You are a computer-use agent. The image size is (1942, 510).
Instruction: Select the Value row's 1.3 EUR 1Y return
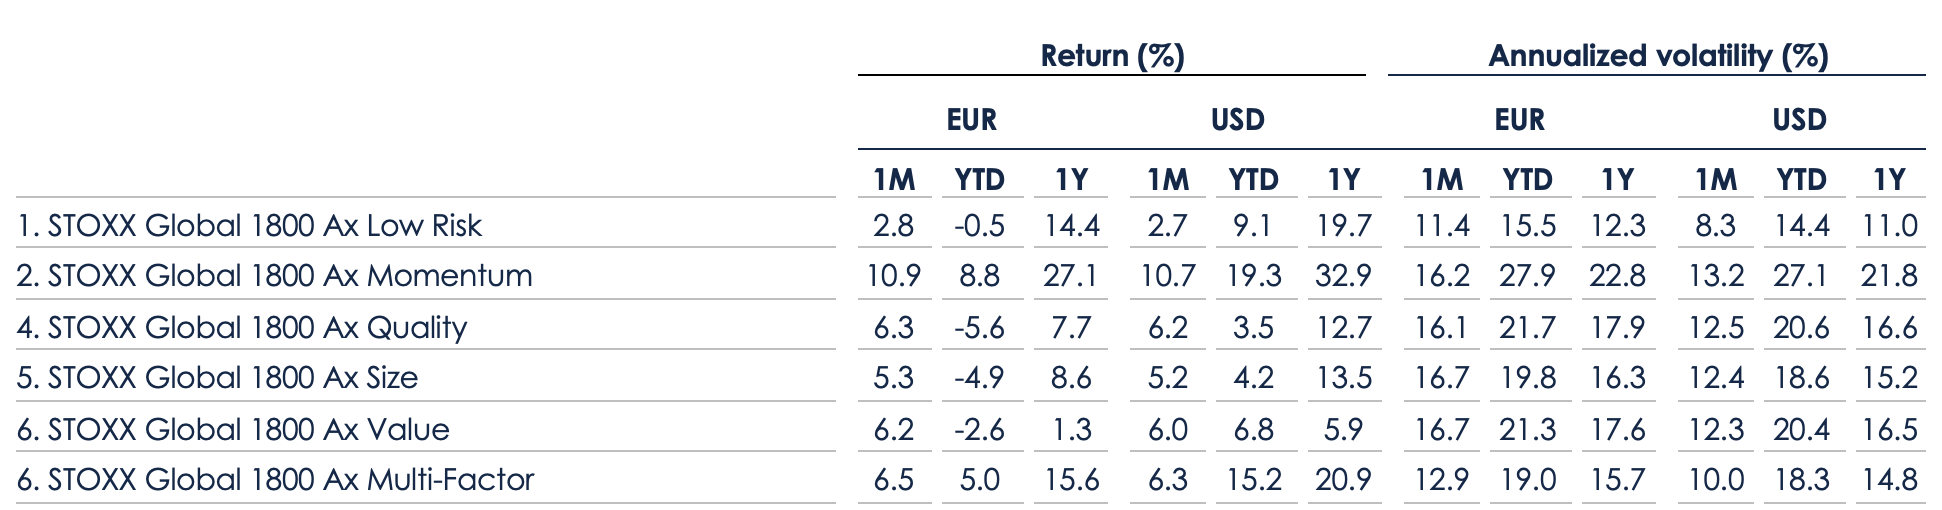pos(1071,430)
